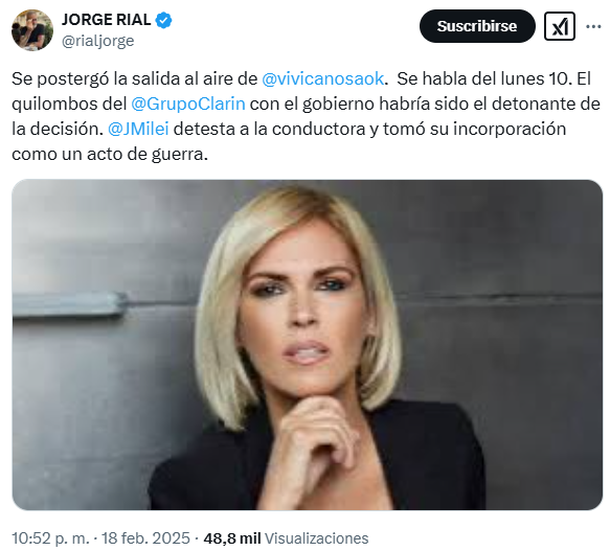Click the tweet text 'Se postergó la salida'
610x551 pixels.
[x=97, y=79]
